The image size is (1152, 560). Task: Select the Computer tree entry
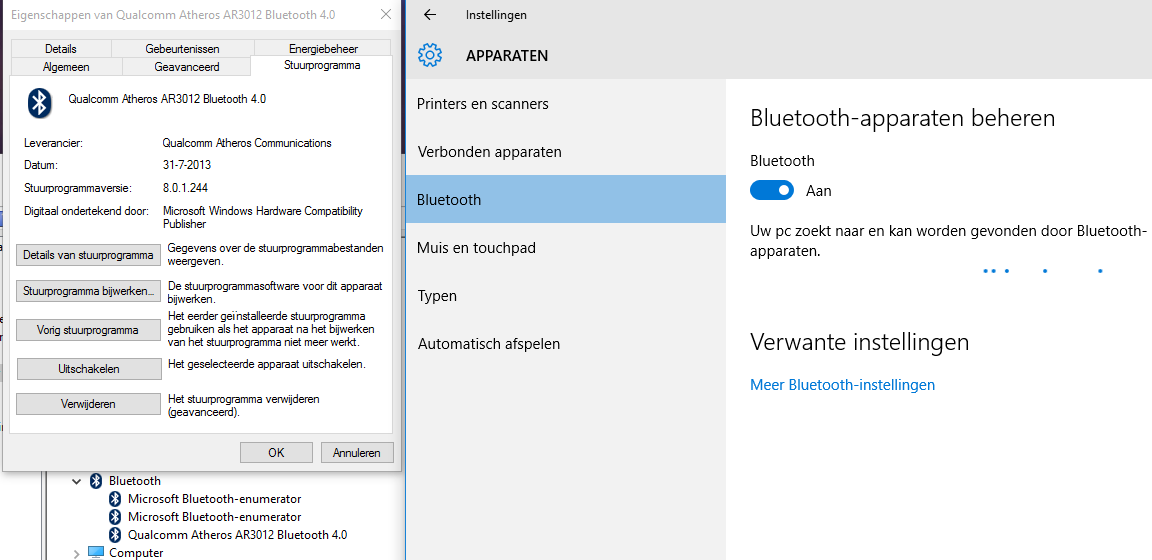[136, 553]
